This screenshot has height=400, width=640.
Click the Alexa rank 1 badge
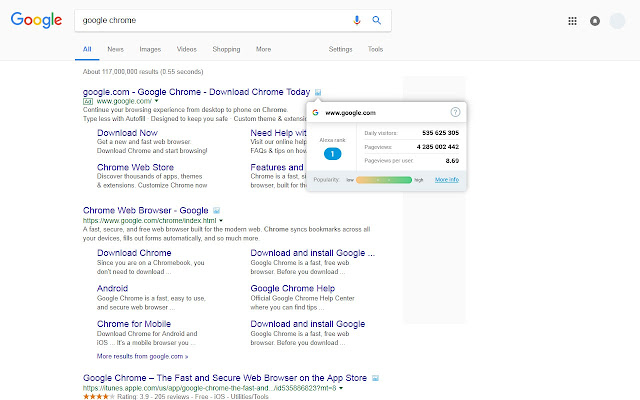332,154
